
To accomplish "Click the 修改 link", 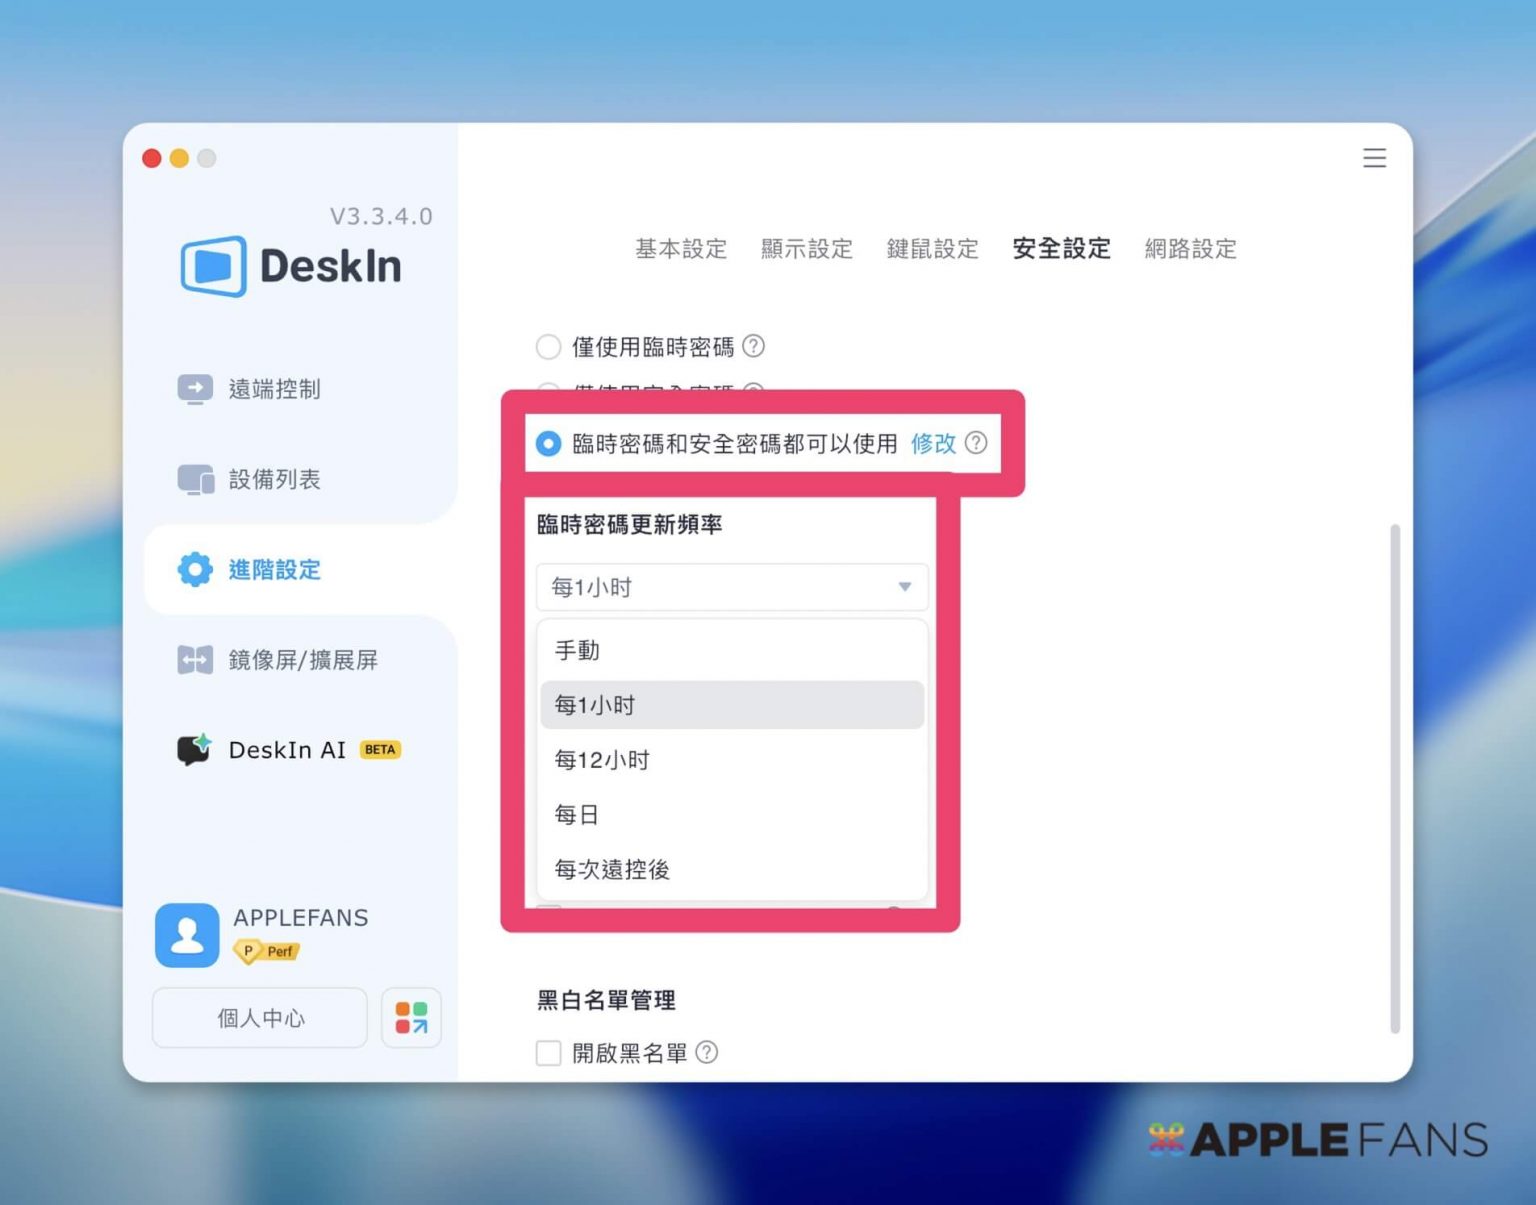I will [x=933, y=443].
